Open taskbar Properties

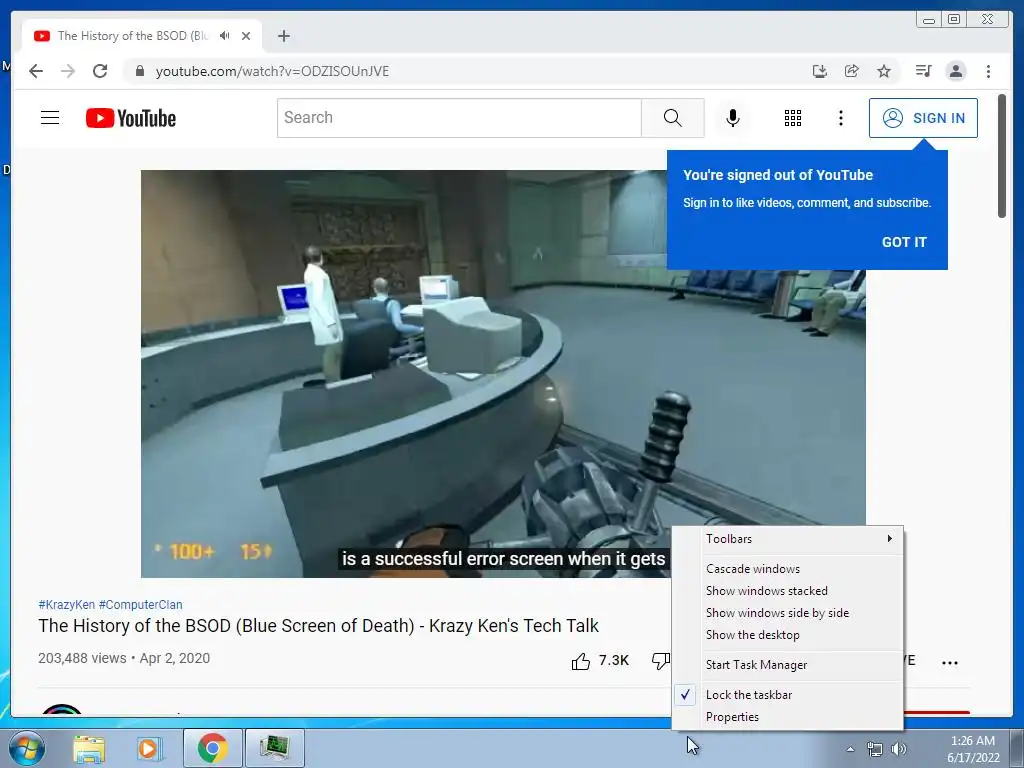tap(788, 717)
